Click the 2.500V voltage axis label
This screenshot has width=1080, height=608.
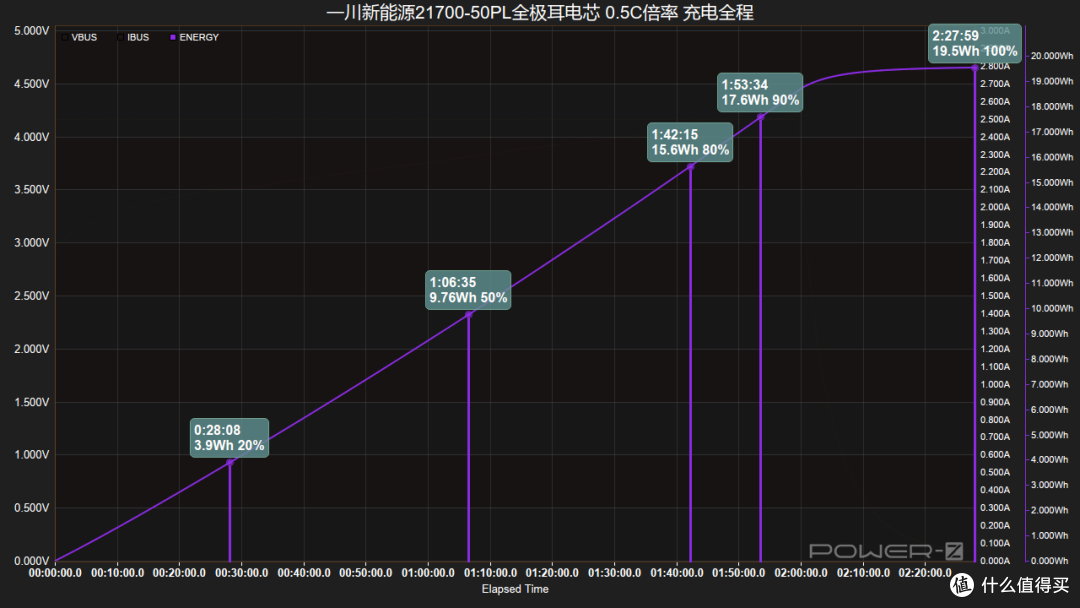coord(32,296)
